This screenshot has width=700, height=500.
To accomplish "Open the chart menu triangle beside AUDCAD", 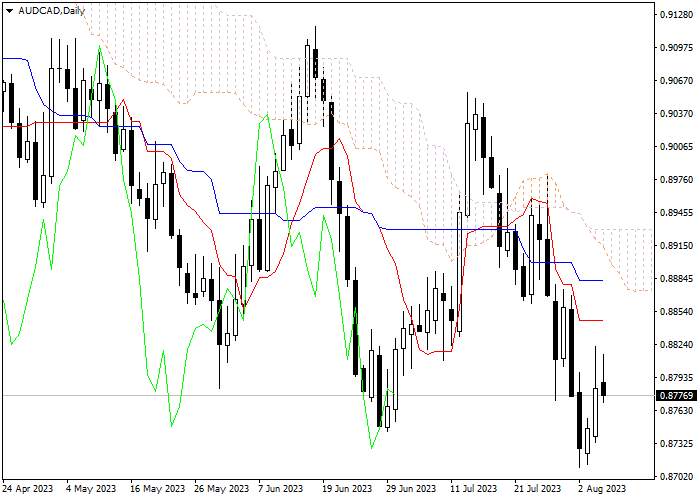I will (x=9, y=11).
